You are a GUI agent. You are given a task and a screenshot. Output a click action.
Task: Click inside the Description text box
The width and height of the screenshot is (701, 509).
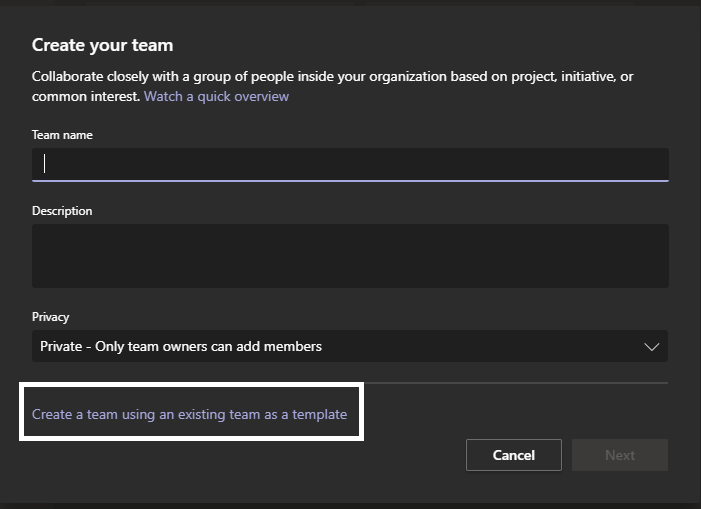click(350, 256)
